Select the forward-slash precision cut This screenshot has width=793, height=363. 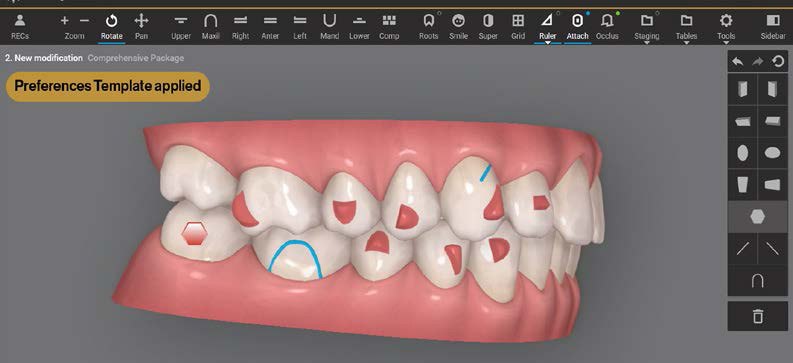pos(742,248)
